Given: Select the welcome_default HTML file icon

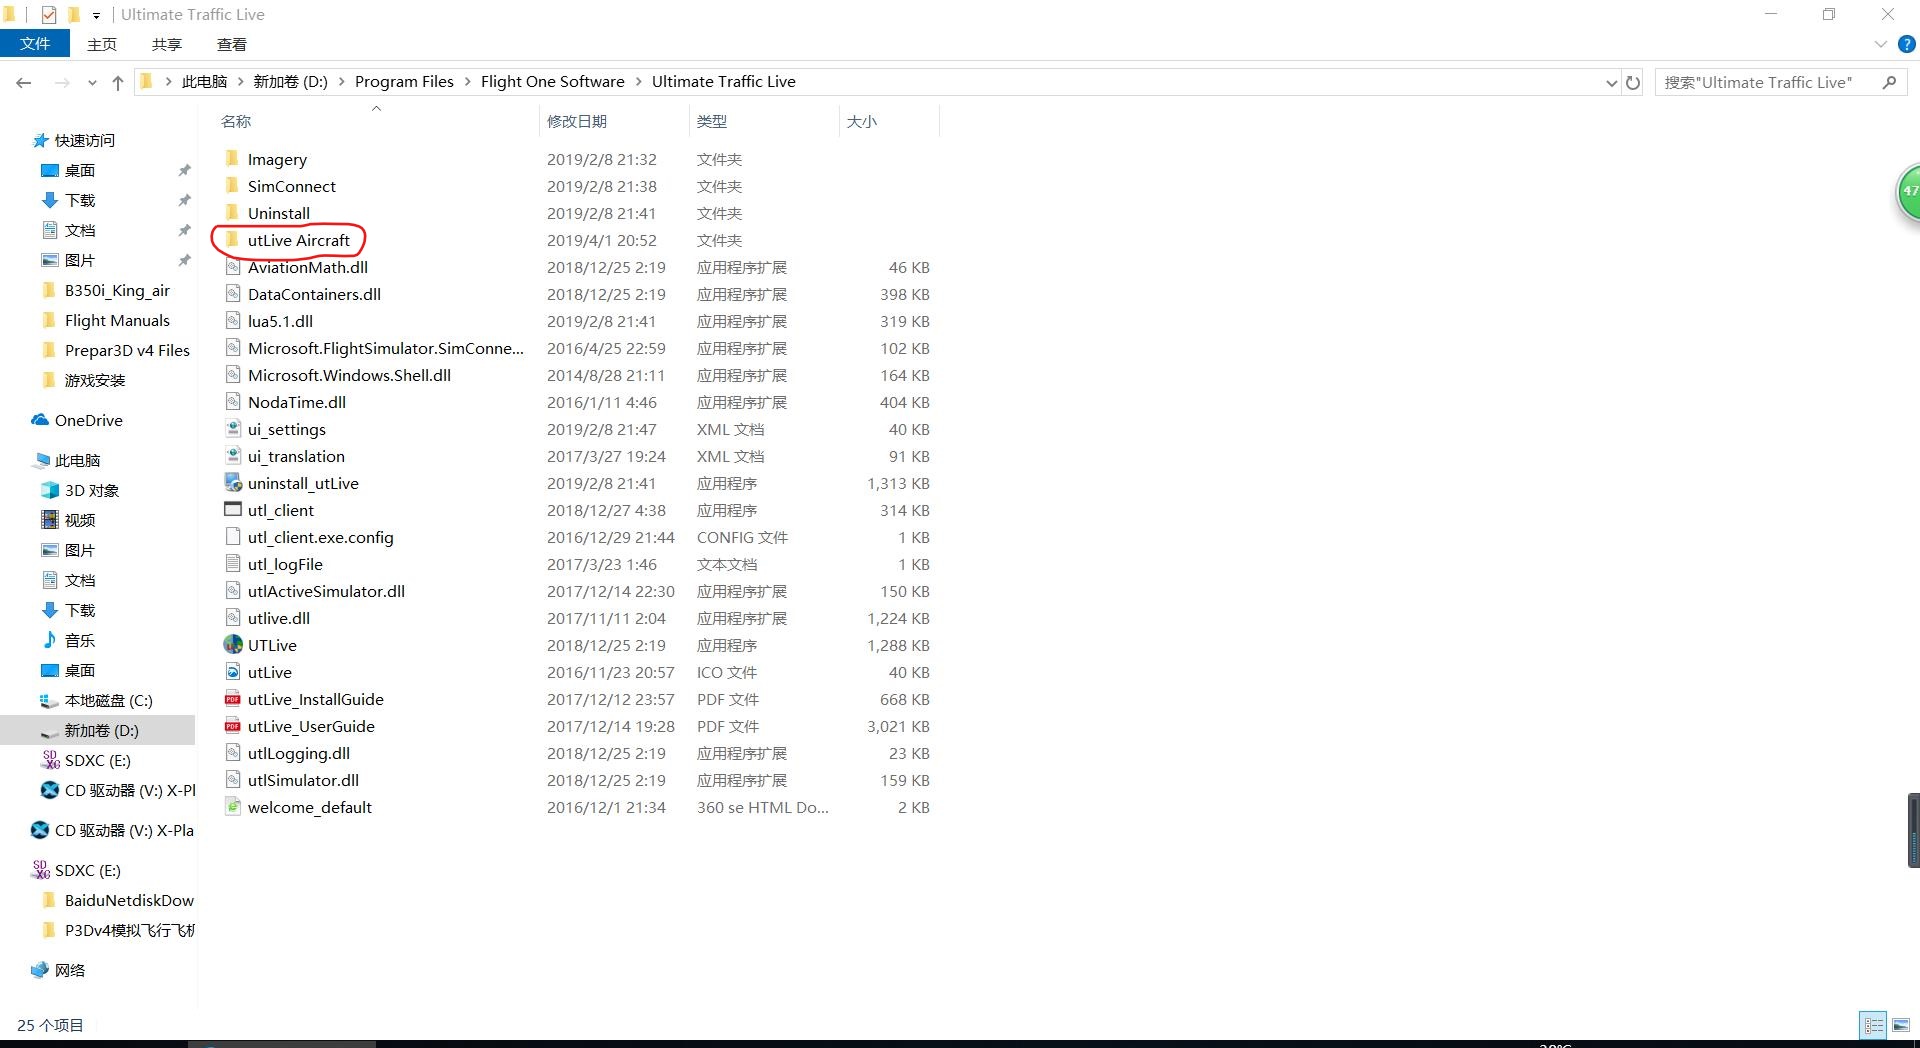Looking at the screenshot, I should tap(233, 807).
